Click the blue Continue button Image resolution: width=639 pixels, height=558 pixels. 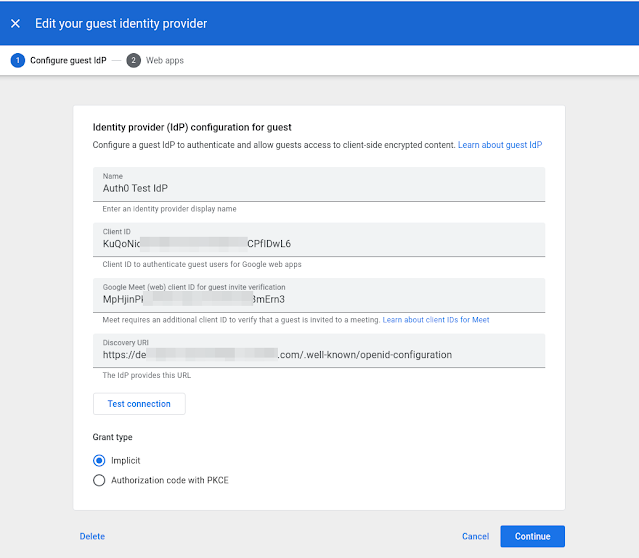[x=532, y=536]
